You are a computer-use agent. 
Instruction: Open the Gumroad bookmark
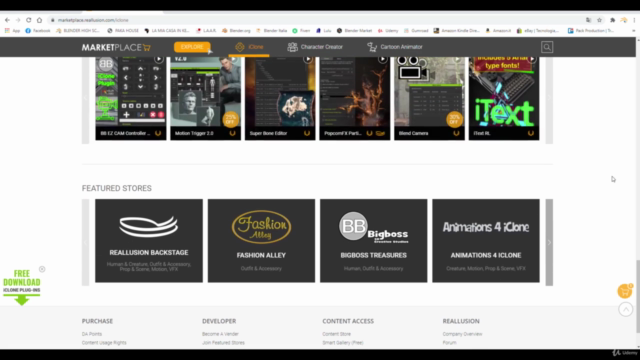pos(416,31)
